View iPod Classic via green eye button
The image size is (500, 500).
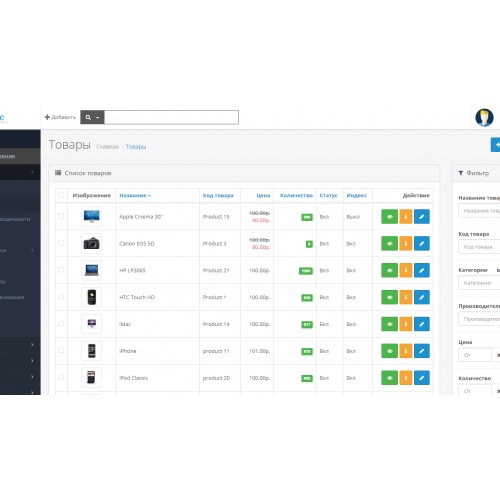click(x=389, y=378)
